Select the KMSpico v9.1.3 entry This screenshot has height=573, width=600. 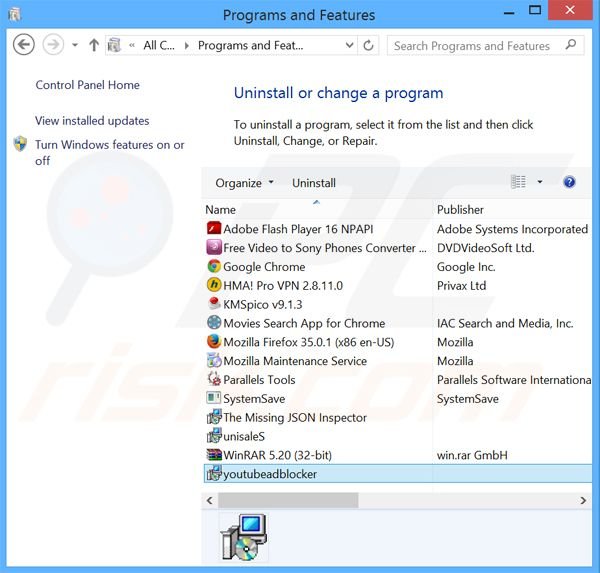point(262,304)
